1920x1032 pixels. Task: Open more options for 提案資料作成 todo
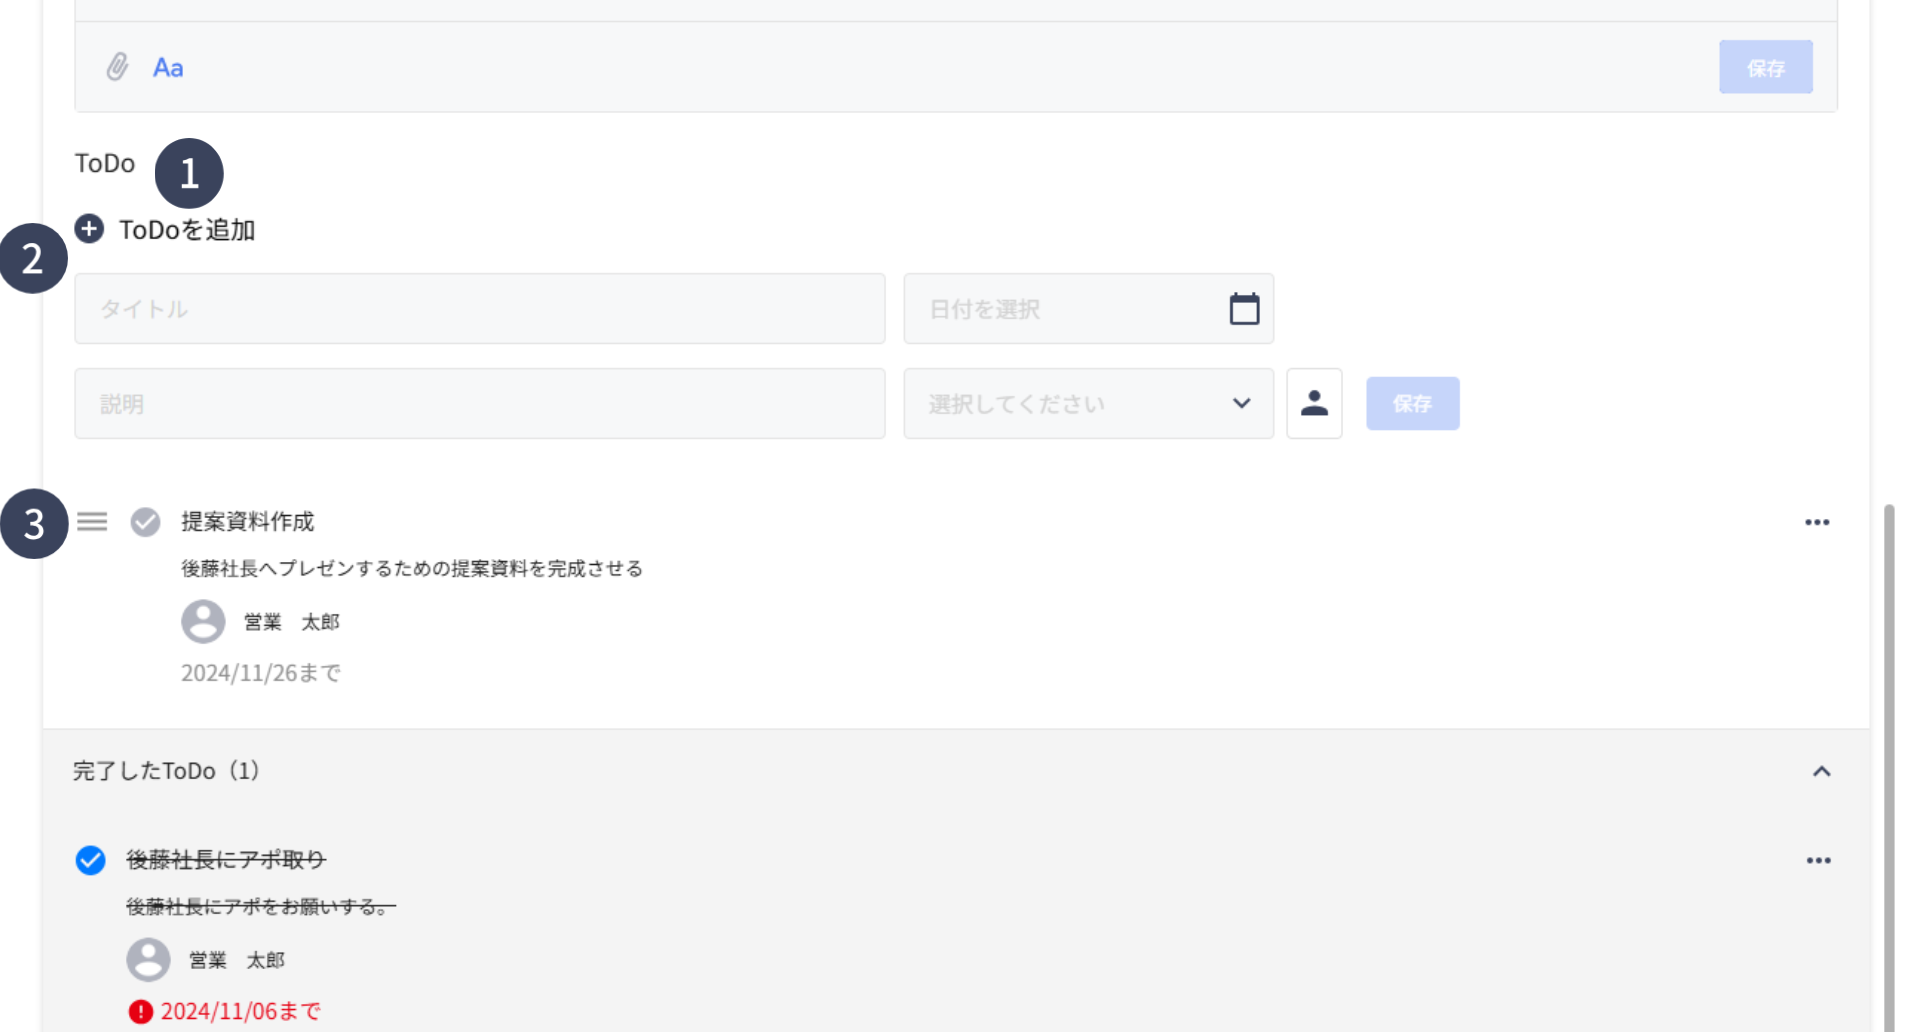pos(1817,522)
